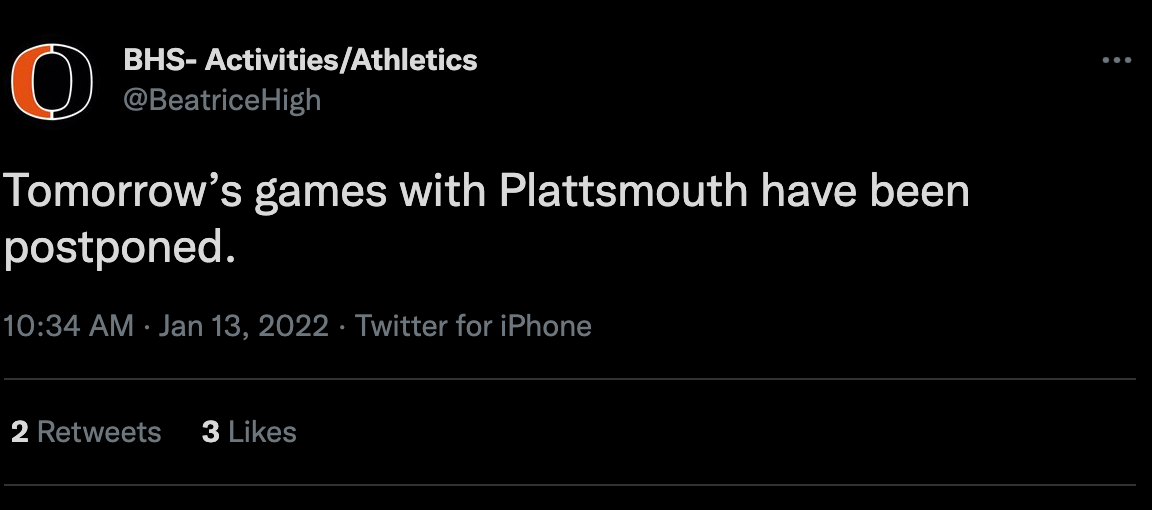Click the @BeatriceHigh handle
The height and width of the screenshot is (510, 1152).
(222, 100)
